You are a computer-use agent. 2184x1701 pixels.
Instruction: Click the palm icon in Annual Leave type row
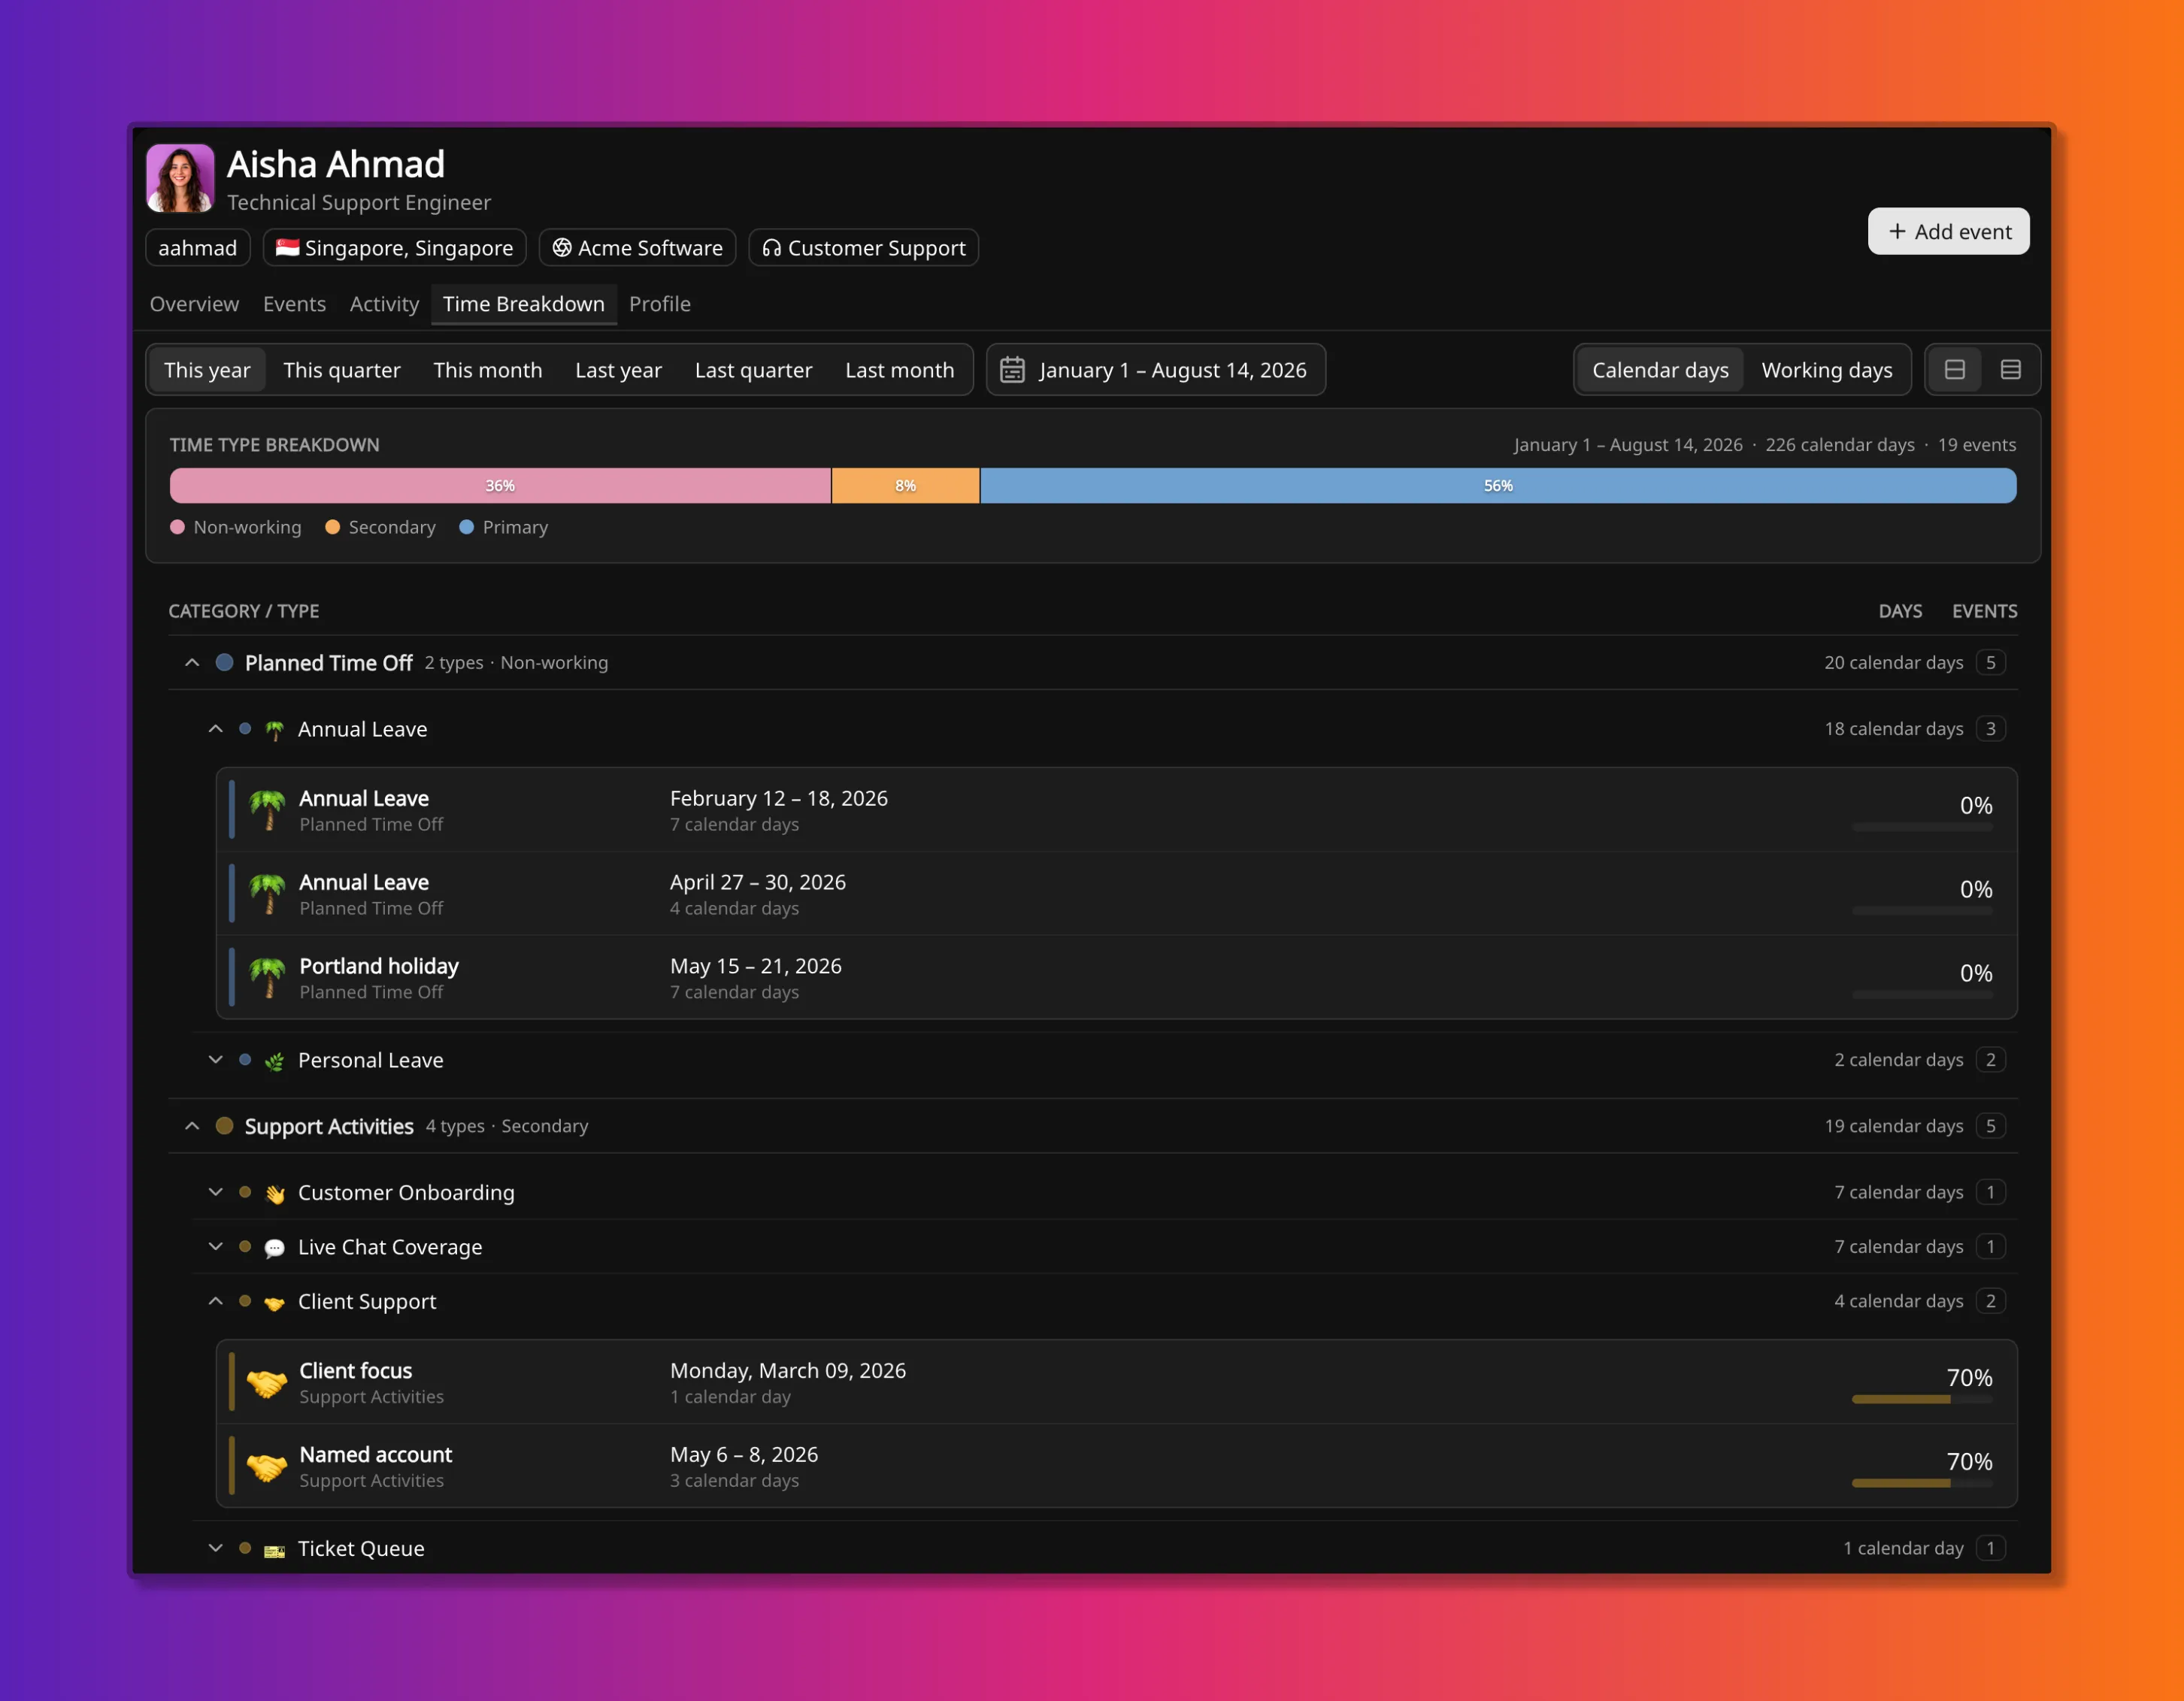(274, 730)
